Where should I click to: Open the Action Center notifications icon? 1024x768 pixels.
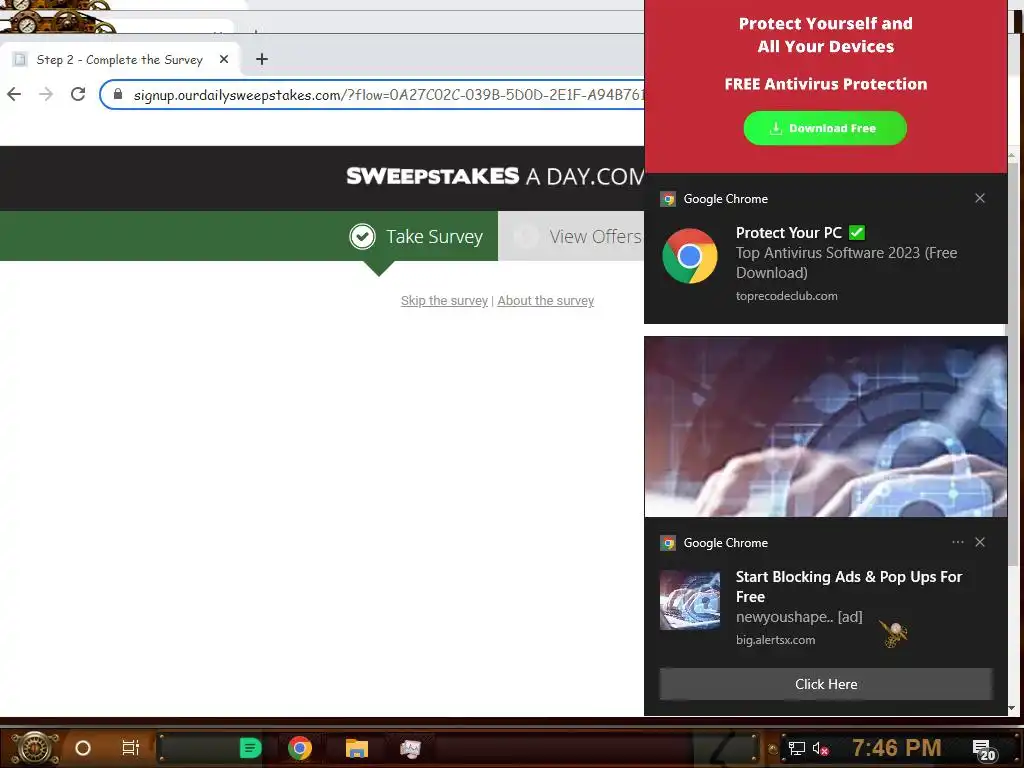[983, 749]
